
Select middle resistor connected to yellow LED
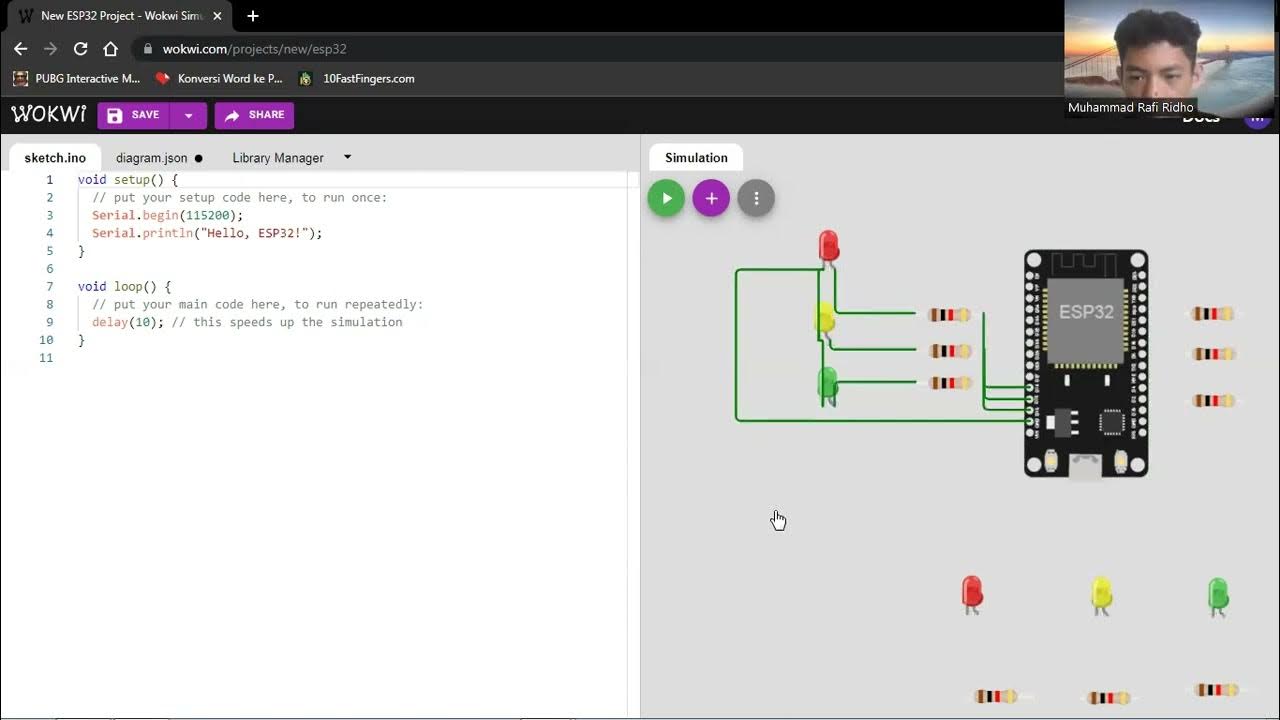pos(950,351)
